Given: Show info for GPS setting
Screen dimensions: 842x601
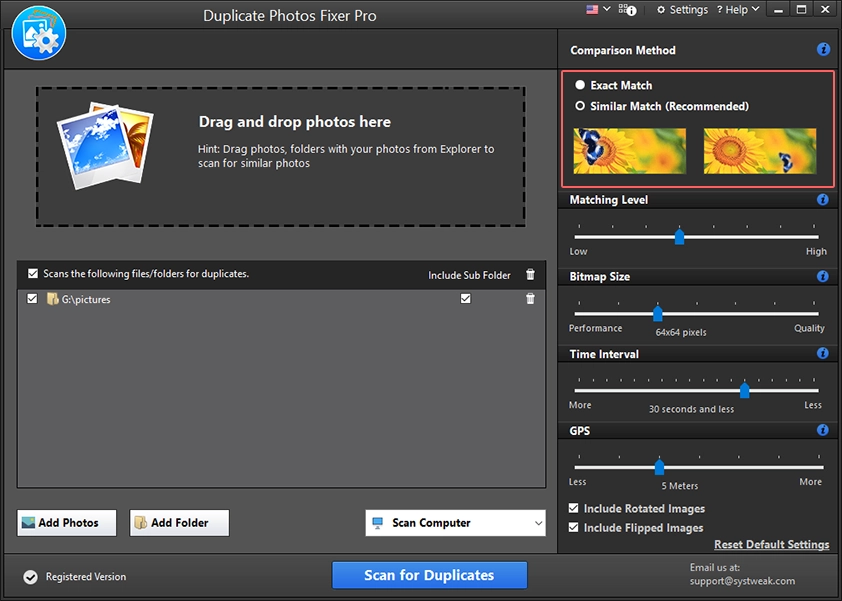Looking at the screenshot, I should tap(822, 430).
